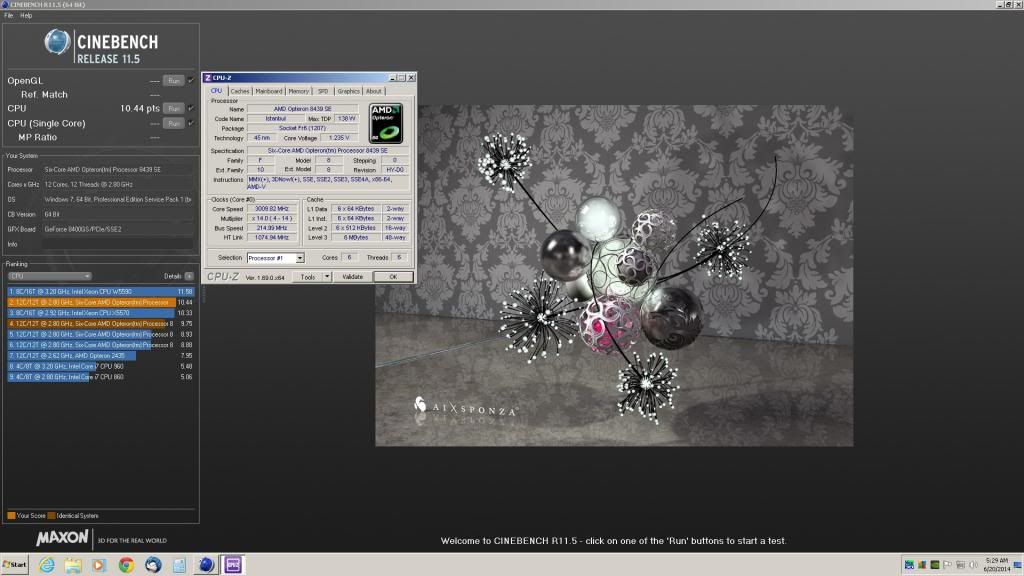
Task: Click the Cinebench taskbar icon
Action: click(x=205, y=565)
